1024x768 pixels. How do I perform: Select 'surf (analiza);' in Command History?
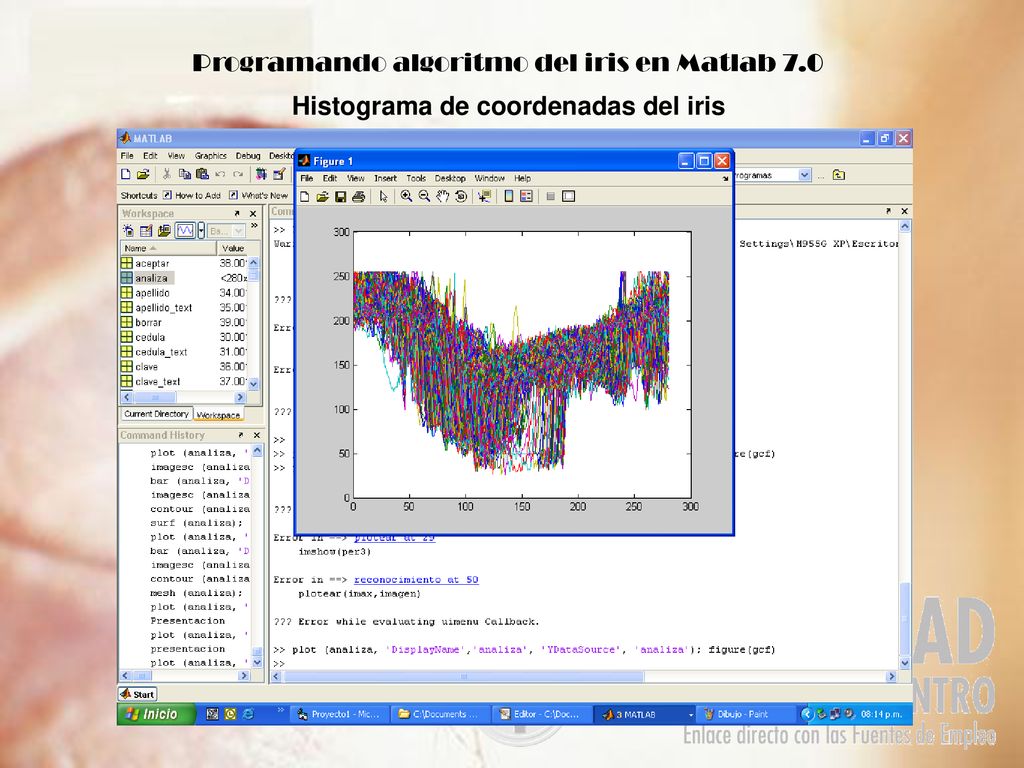[197, 523]
